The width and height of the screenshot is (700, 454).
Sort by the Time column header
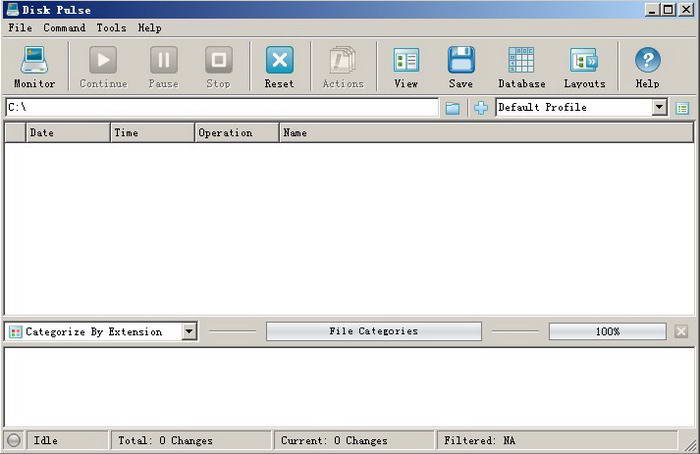pyautogui.click(x=152, y=133)
